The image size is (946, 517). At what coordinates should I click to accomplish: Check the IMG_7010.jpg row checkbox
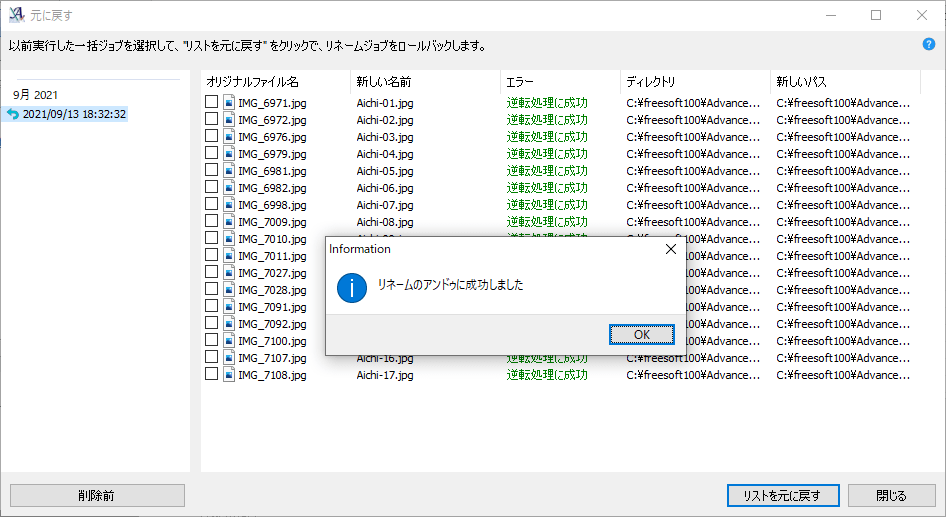[x=211, y=238]
